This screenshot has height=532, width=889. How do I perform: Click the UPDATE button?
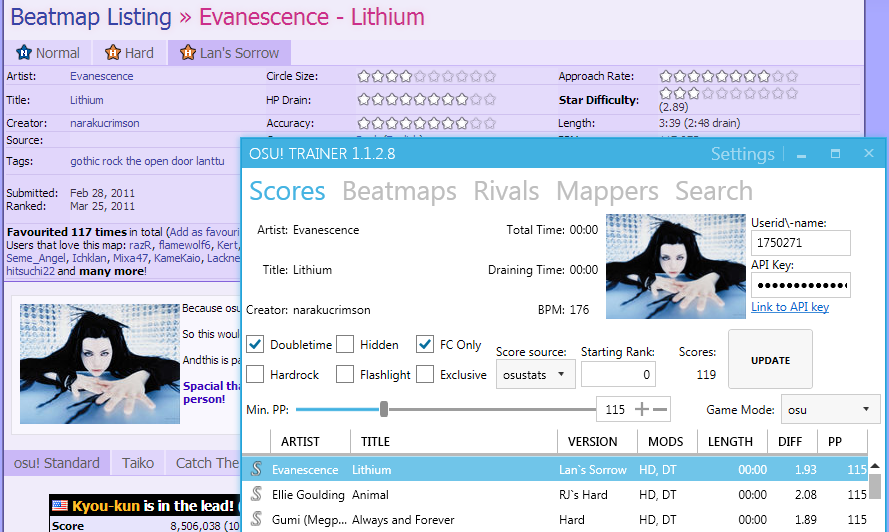770,360
